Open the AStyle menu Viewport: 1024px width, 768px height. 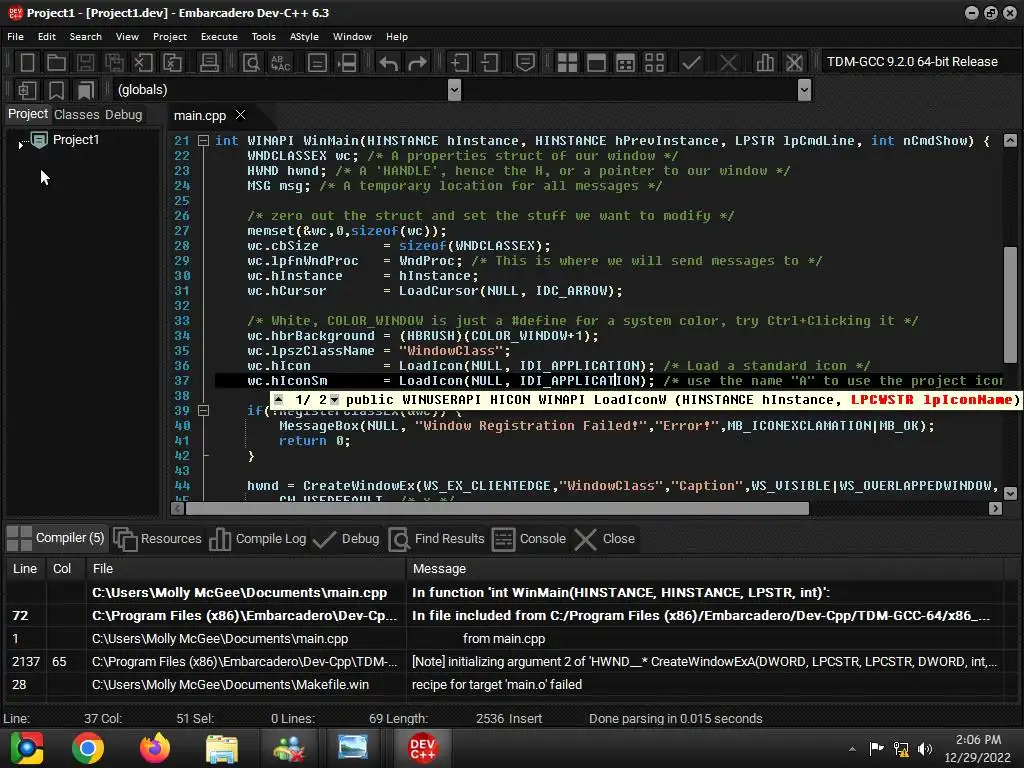304,37
